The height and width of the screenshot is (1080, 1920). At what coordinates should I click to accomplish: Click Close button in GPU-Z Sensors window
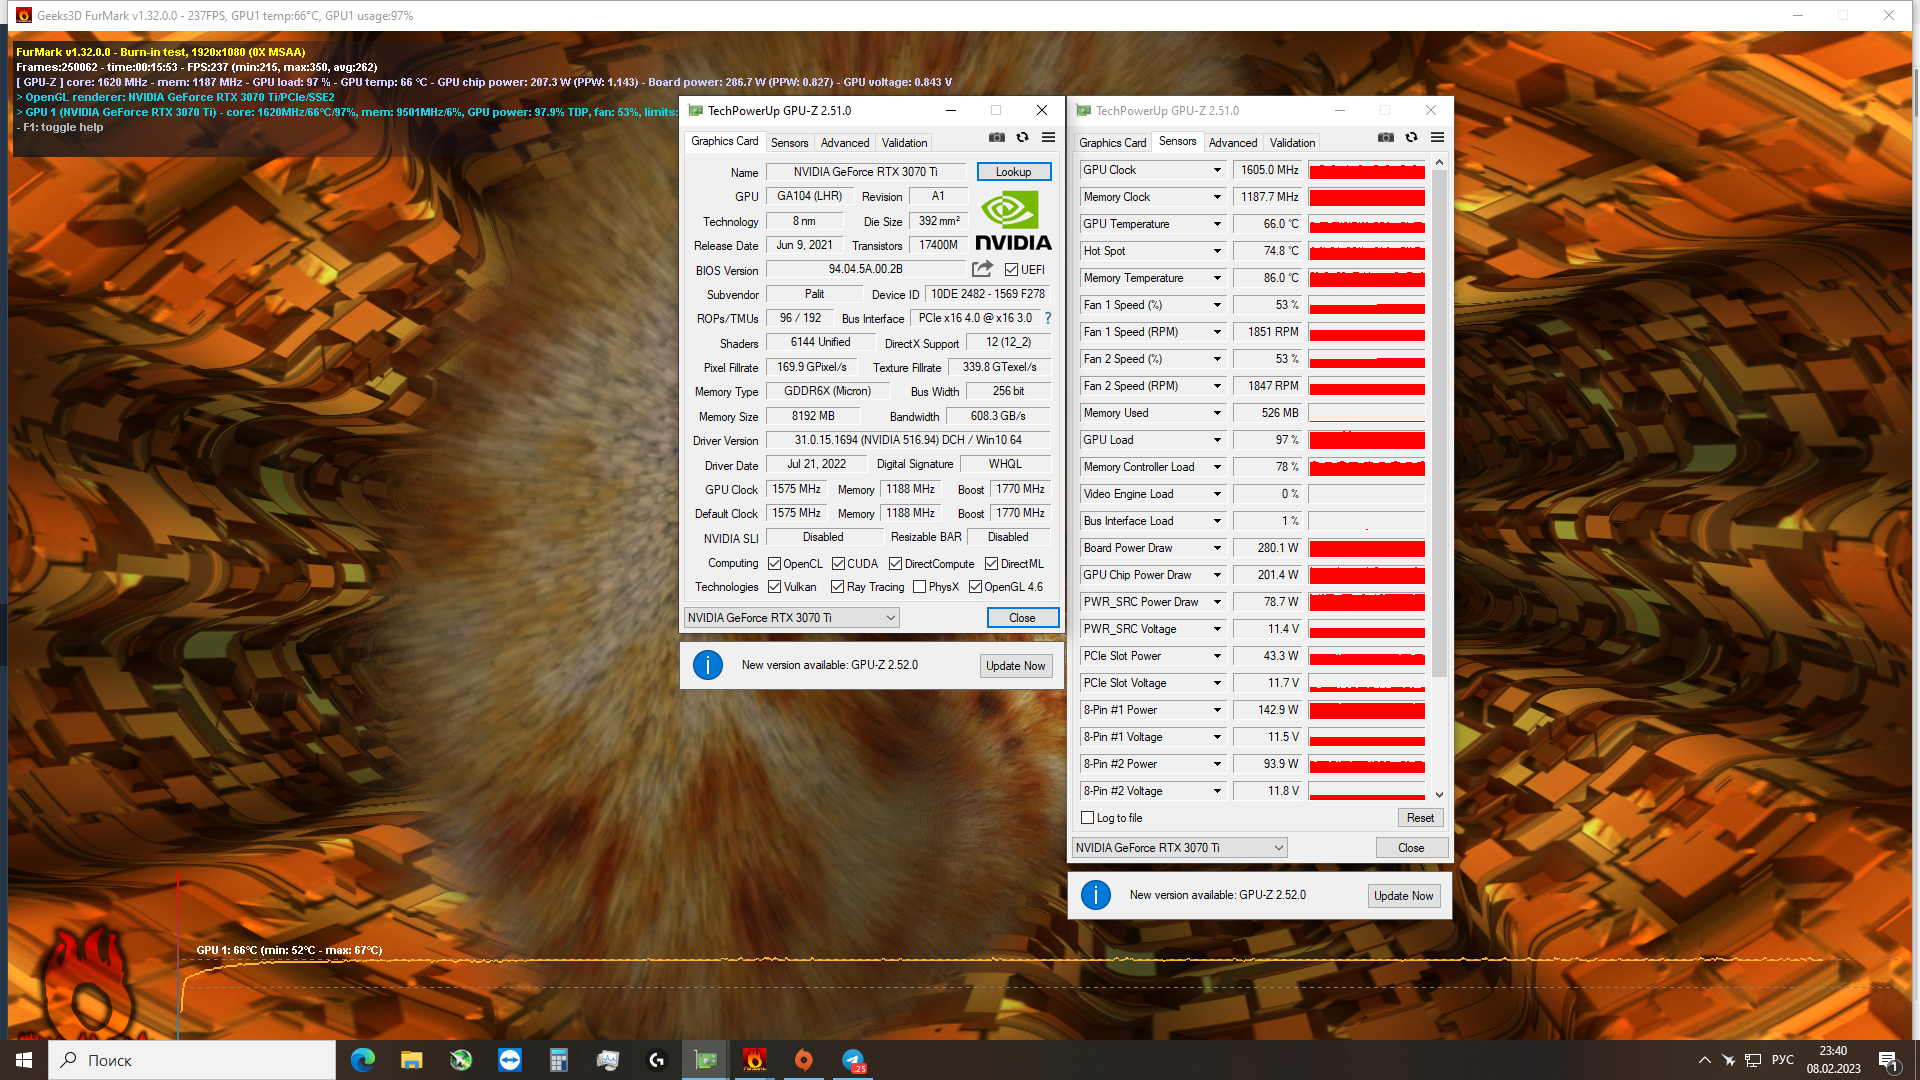pyautogui.click(x=1411, y=848)
